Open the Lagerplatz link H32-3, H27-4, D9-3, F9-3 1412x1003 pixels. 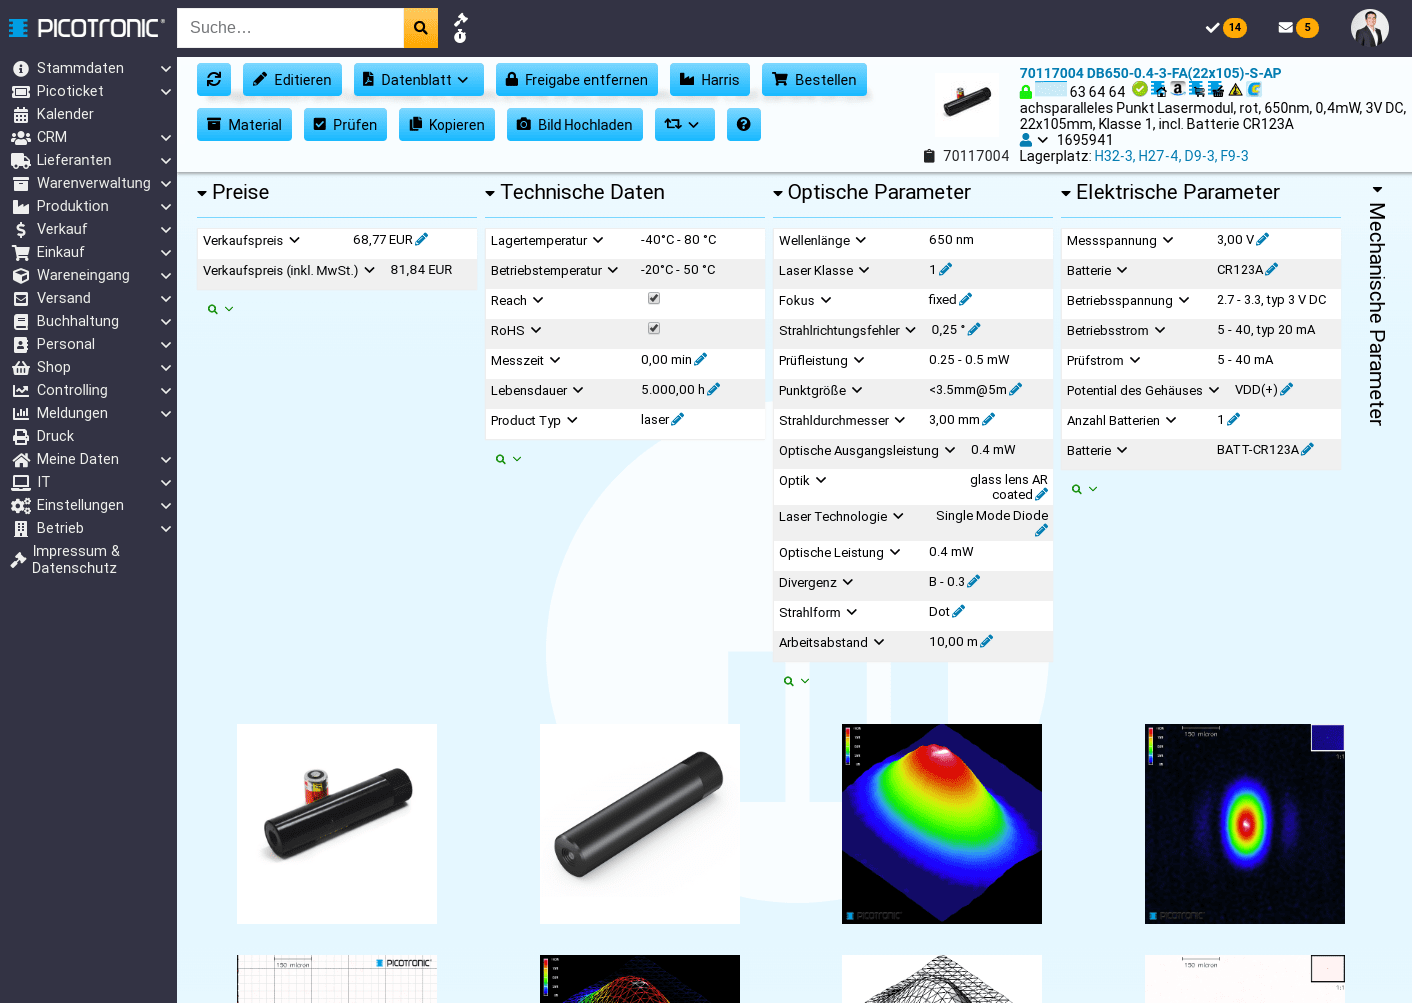coord(1171,156)
